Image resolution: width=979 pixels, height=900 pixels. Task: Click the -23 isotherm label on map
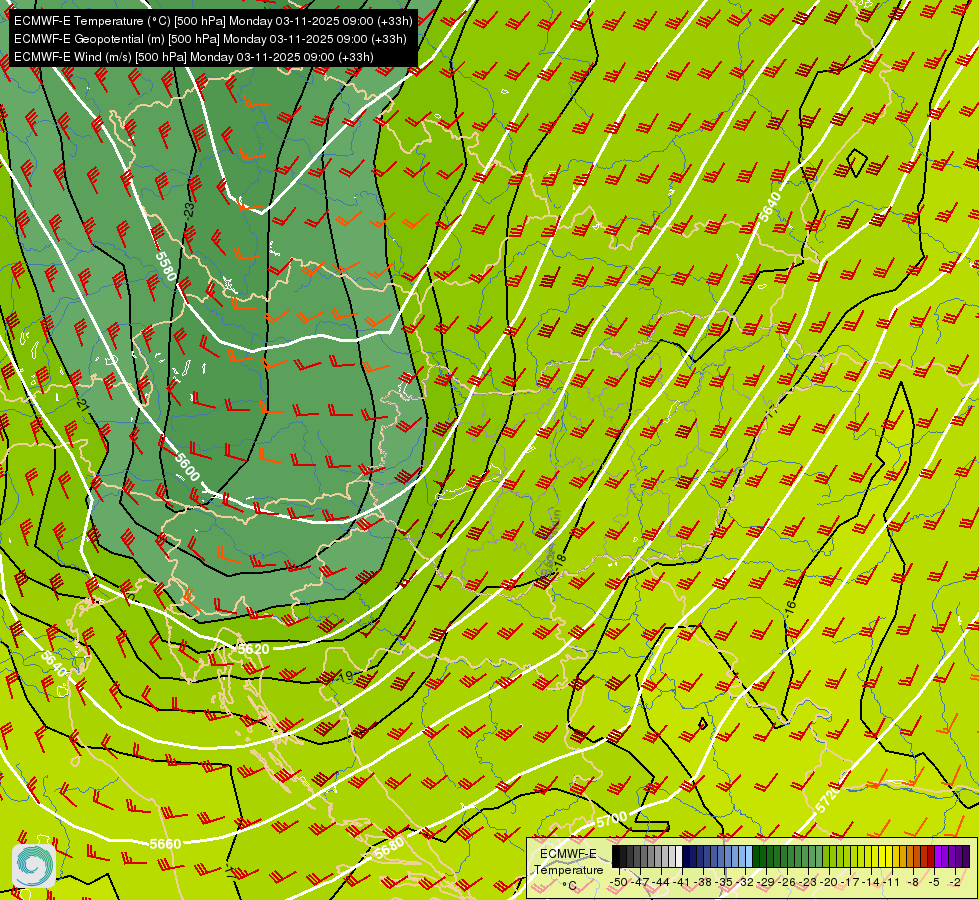(x=189, y=210)
